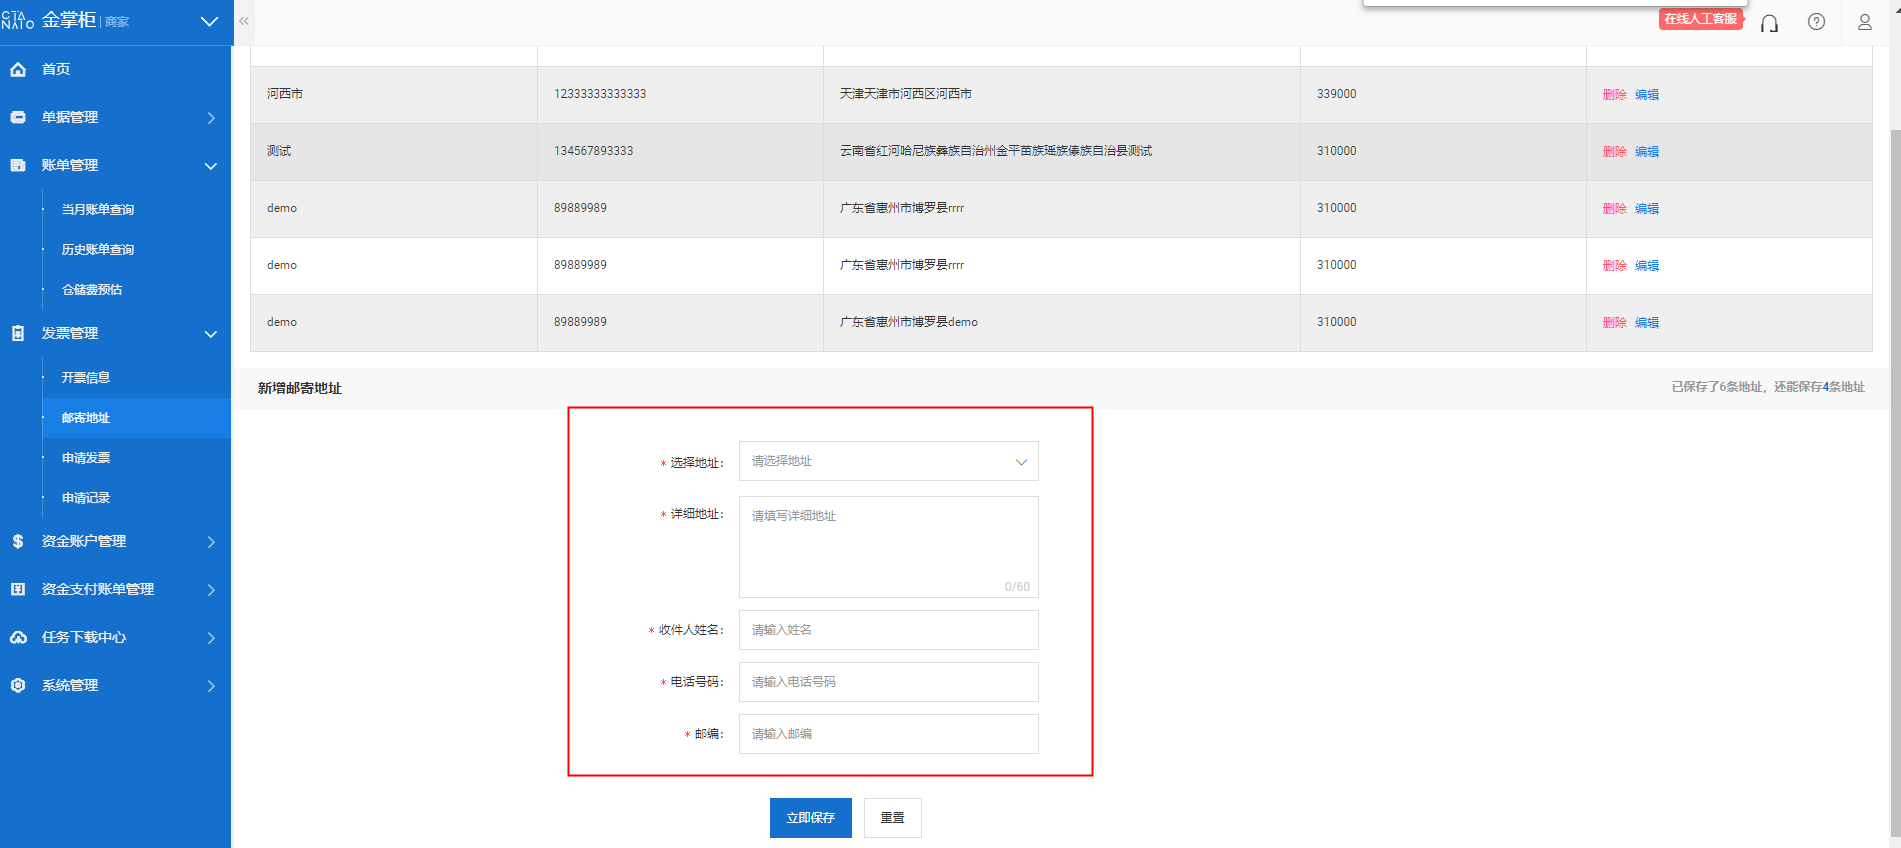Collapse the sidebar with double-chevron icon
Viewport: 1901px width, 848px height.
(244, 21)
